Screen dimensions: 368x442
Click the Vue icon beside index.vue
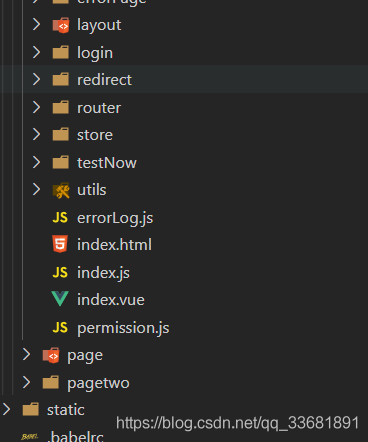(60, 299)
